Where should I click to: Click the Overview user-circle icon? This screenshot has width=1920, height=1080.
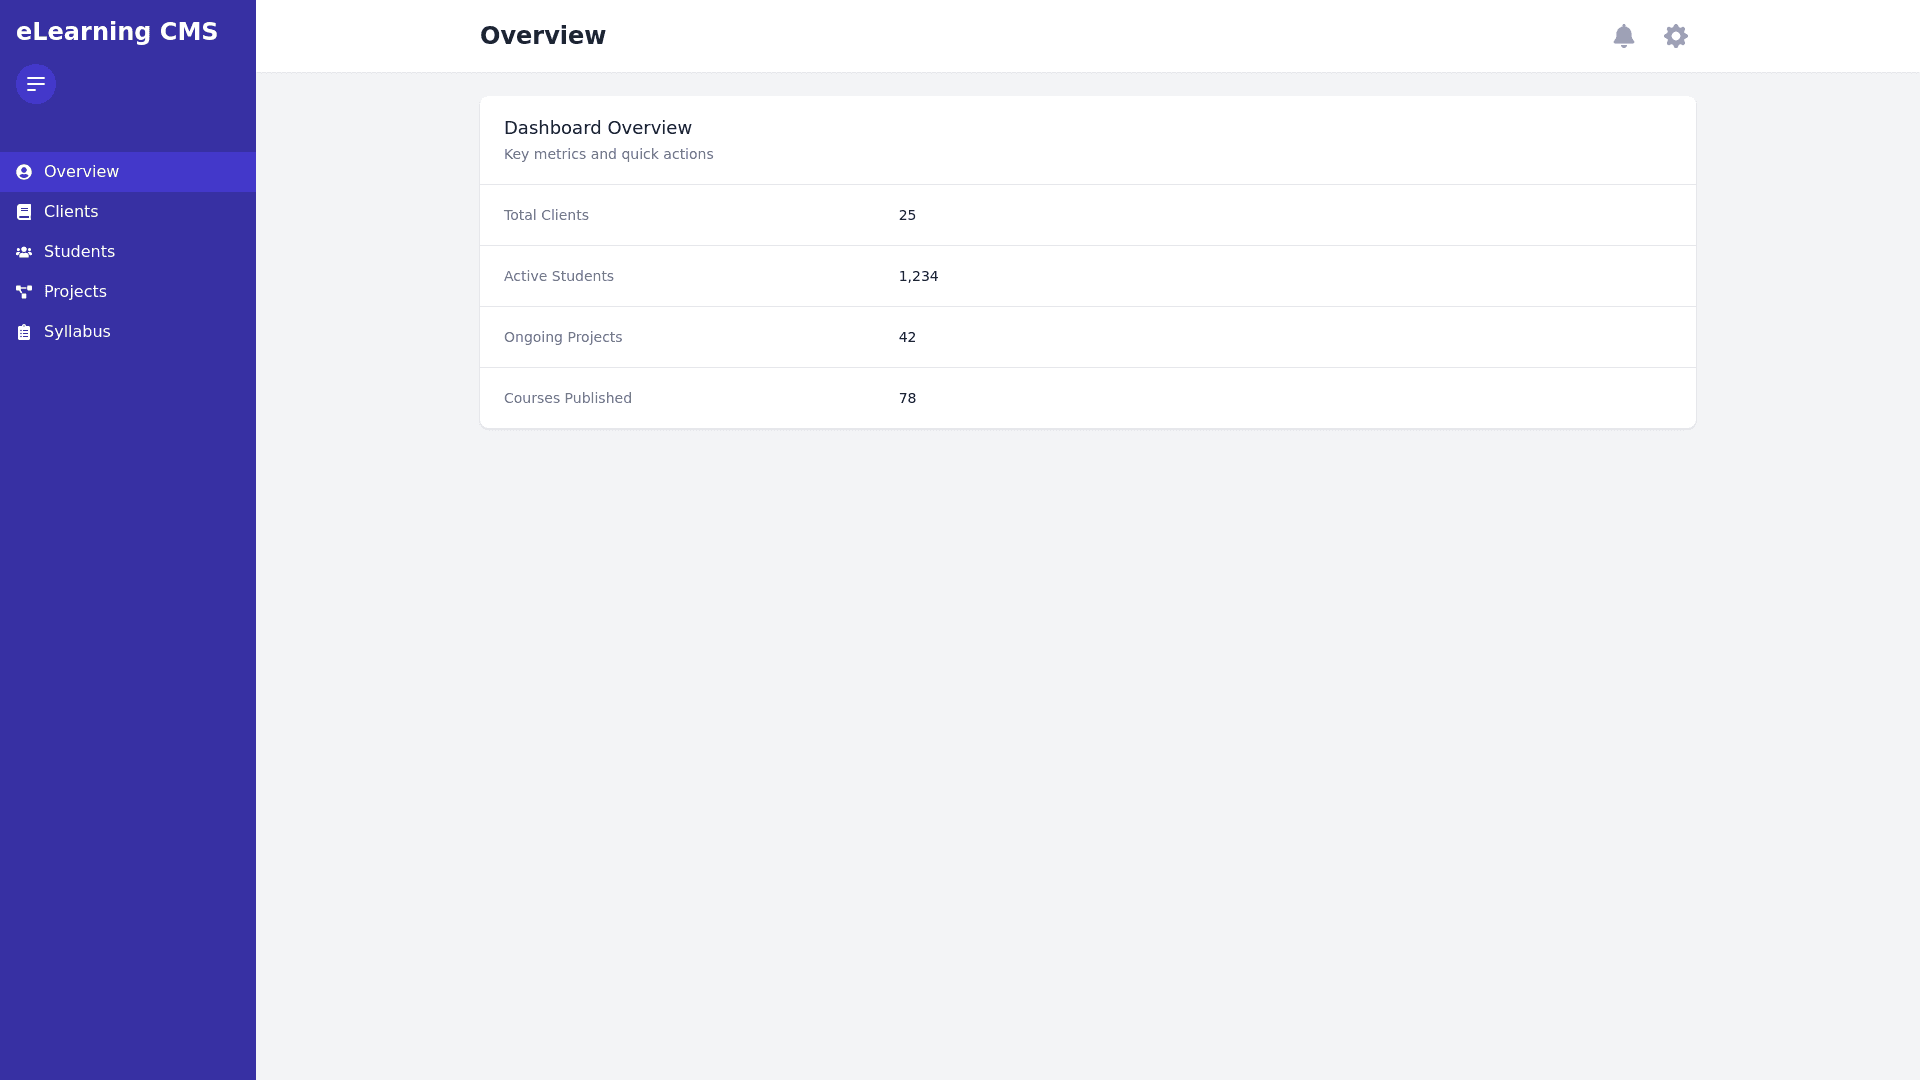coord(24,172)
